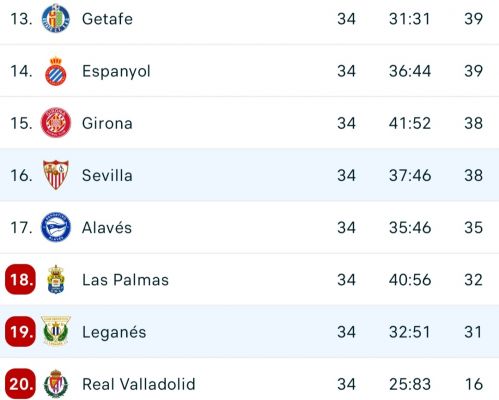Click the Las Palmas club crest
The width and height of the screenshot is (499, 400).
point(56,279)
